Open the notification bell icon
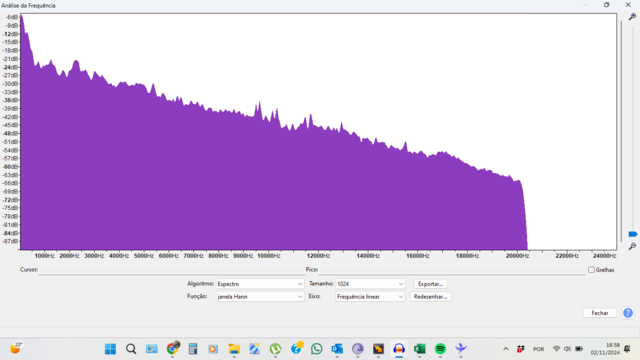The image size is (640, 360). click(x=627, y=349)
